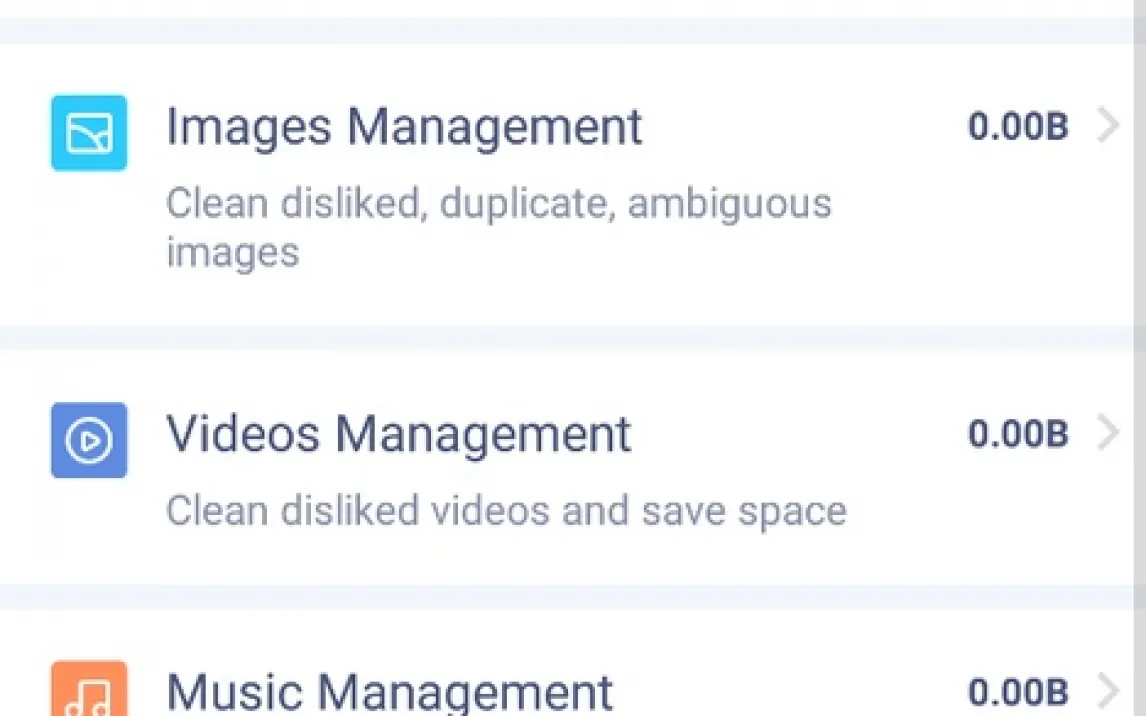Expand Images Management using its chevron arrow
The height and width of the screenshot is (716, 1146).
click(x=1109, y=126)
